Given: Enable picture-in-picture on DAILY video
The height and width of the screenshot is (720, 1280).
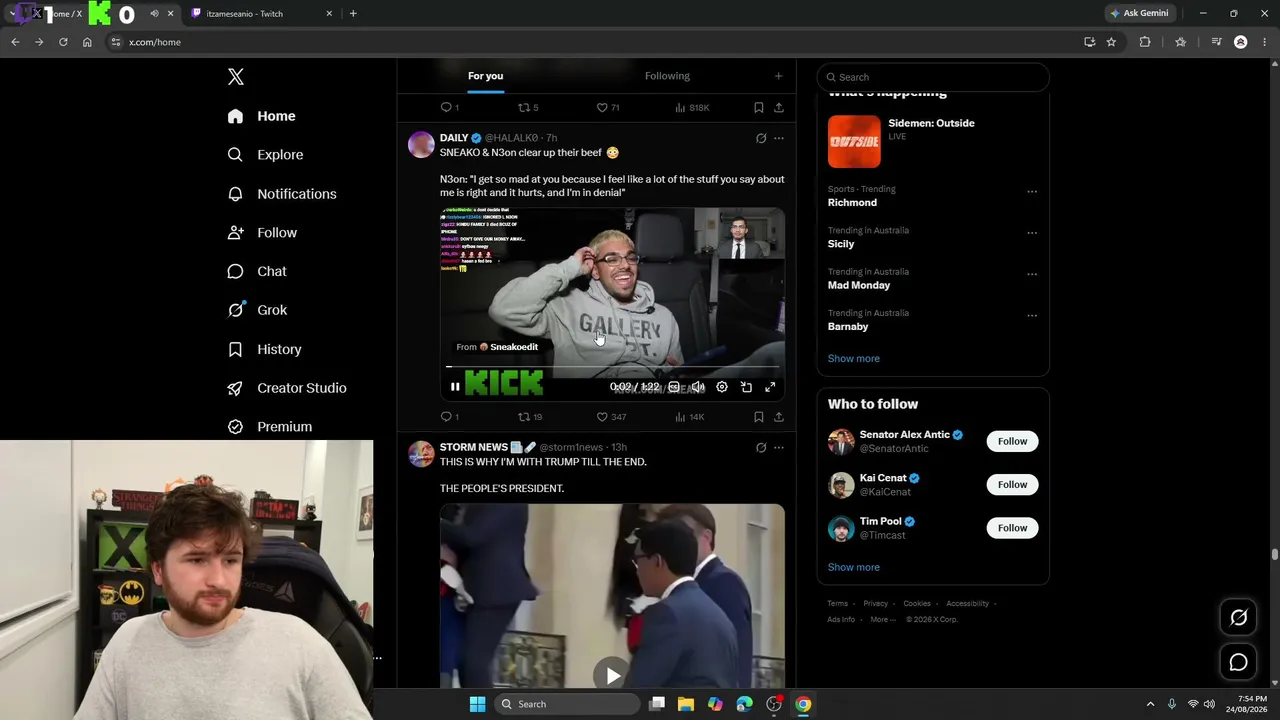Looking at the screenshot, I should (746, 387).
